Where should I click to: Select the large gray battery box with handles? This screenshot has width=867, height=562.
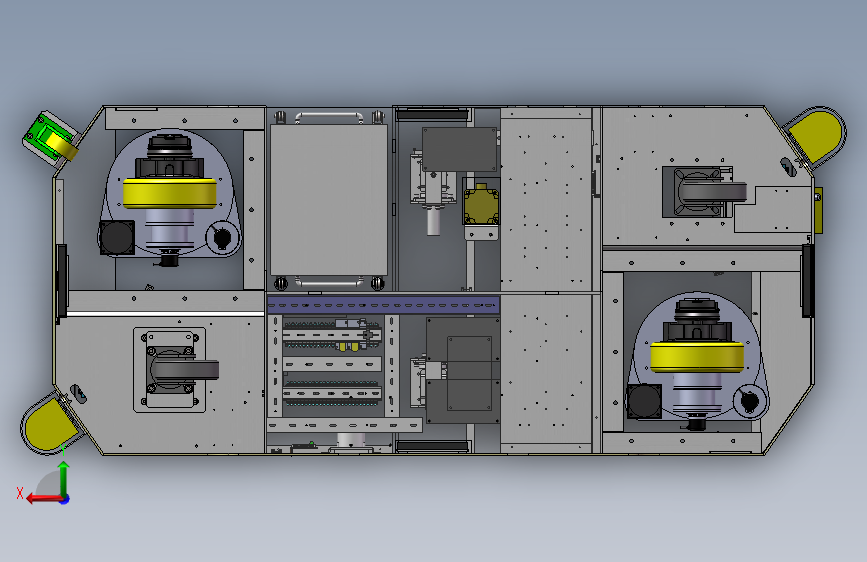(x=329, y=200)
